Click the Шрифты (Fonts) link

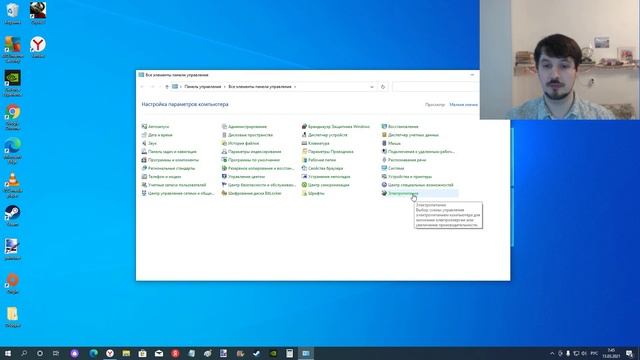point(316,193)
